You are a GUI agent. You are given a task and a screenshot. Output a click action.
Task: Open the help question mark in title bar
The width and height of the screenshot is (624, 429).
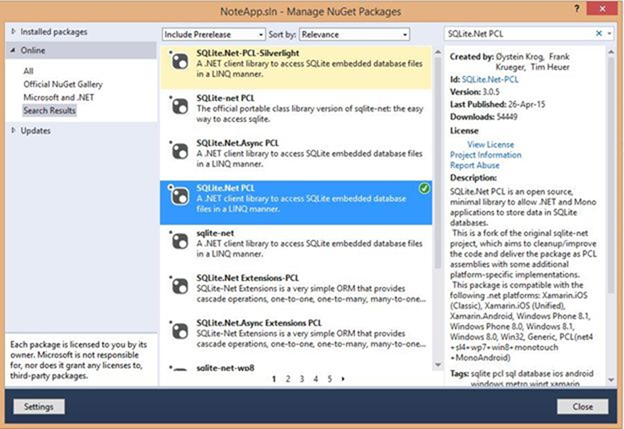pos(577,8)
